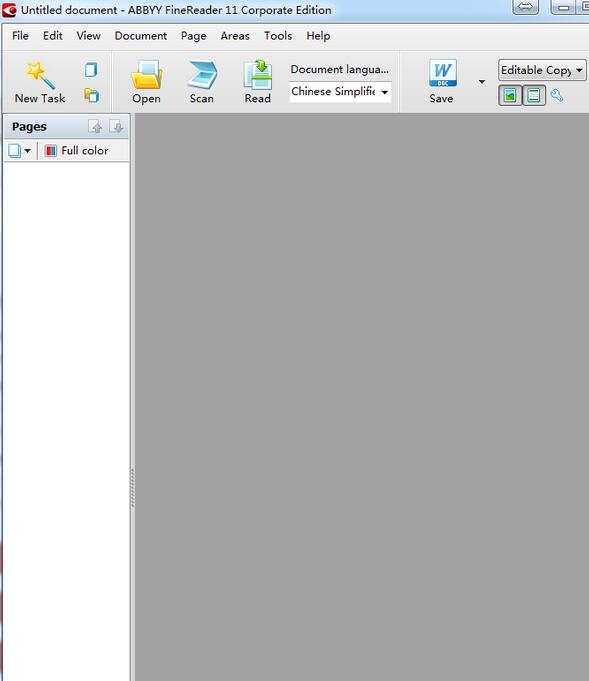The image size is (589, 681).
Task: Move page up arrow in Pages panel
Action: click(x=96, y=127)
